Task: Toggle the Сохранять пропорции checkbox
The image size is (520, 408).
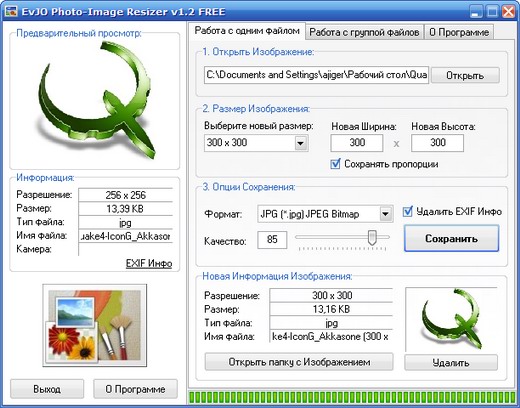Action: tap(335, 164)
